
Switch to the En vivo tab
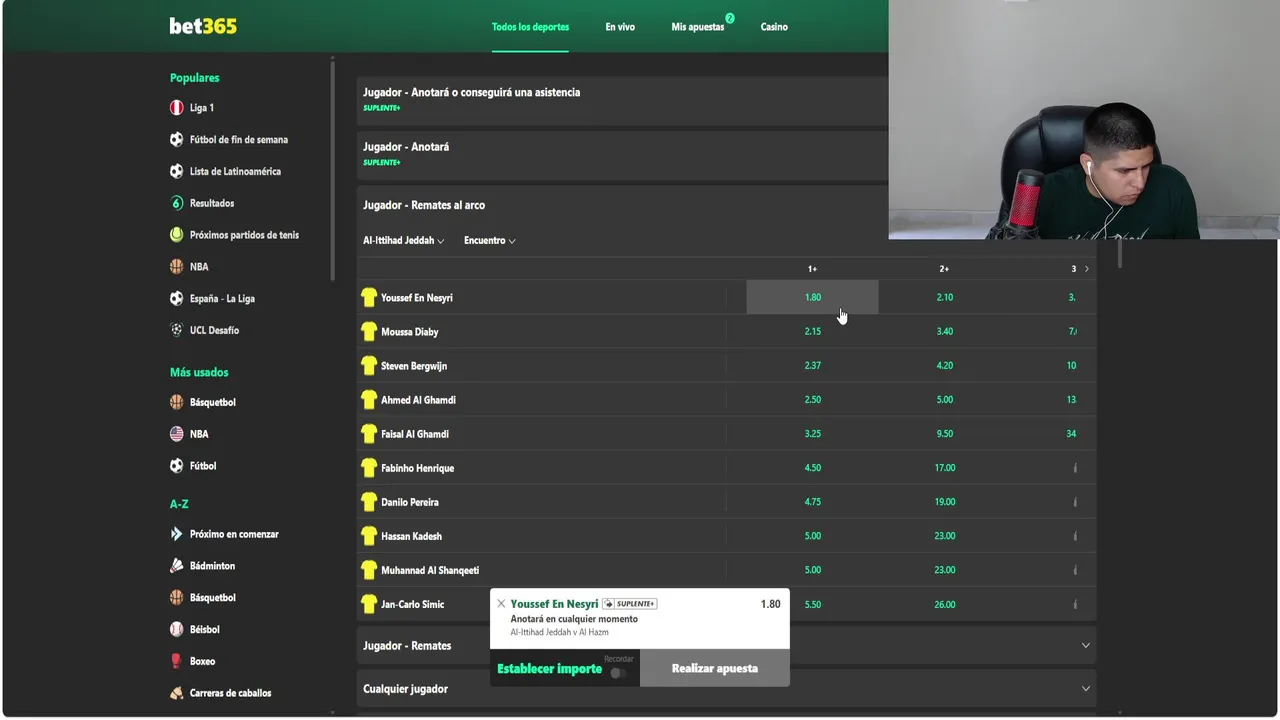tap(620, 27)
